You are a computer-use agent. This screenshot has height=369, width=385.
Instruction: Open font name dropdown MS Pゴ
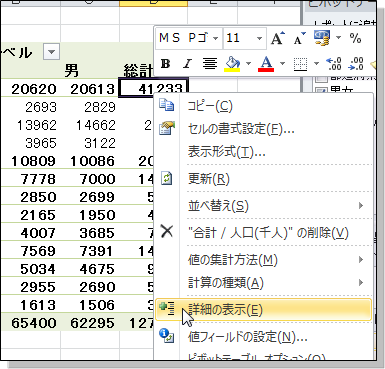(x=215, y=38)
